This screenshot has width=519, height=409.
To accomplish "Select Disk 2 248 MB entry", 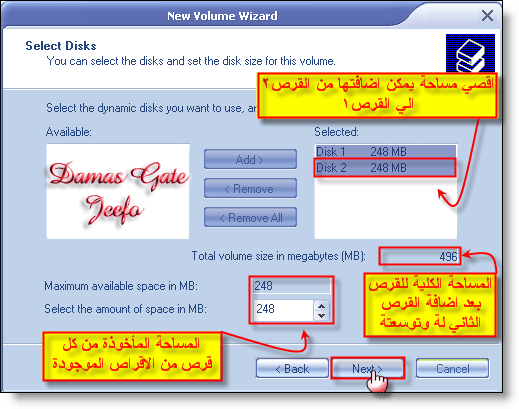I will (386, 167).
